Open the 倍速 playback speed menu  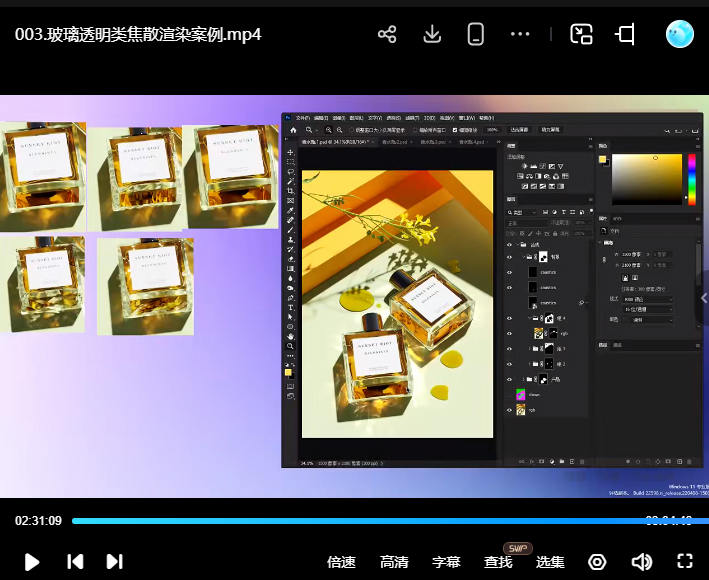(341, 562)
